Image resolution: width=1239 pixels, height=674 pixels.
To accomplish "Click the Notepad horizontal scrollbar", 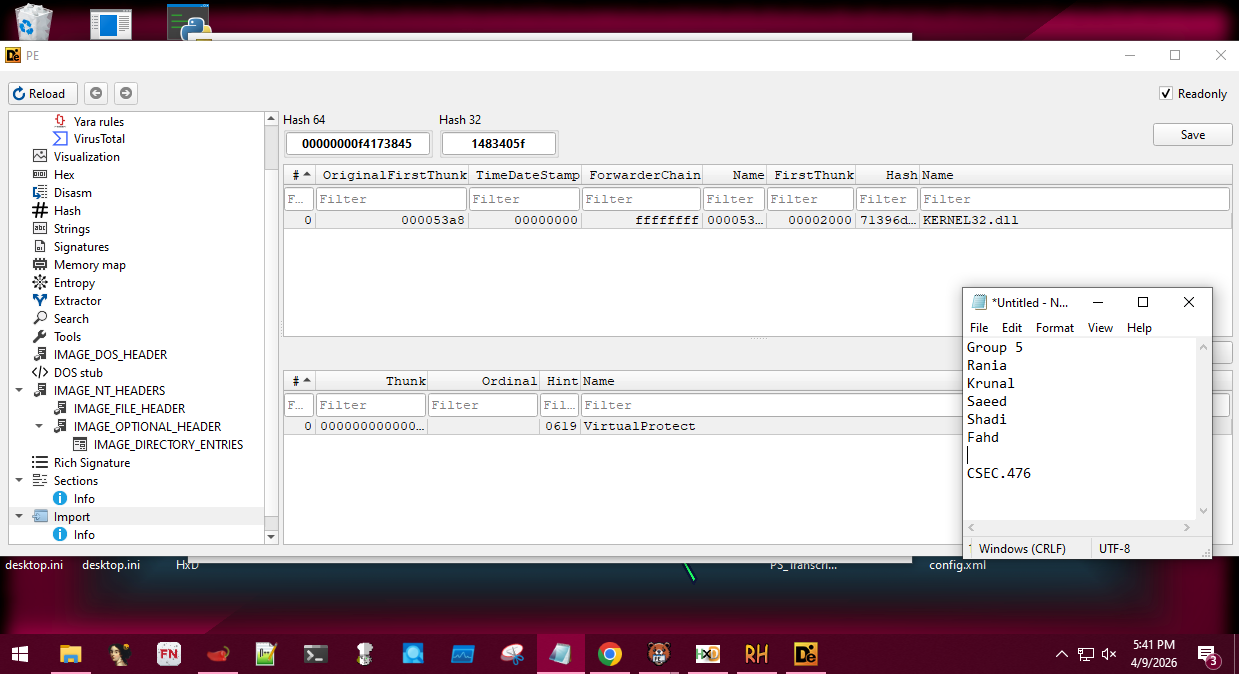I will (x=1079, y=527).
